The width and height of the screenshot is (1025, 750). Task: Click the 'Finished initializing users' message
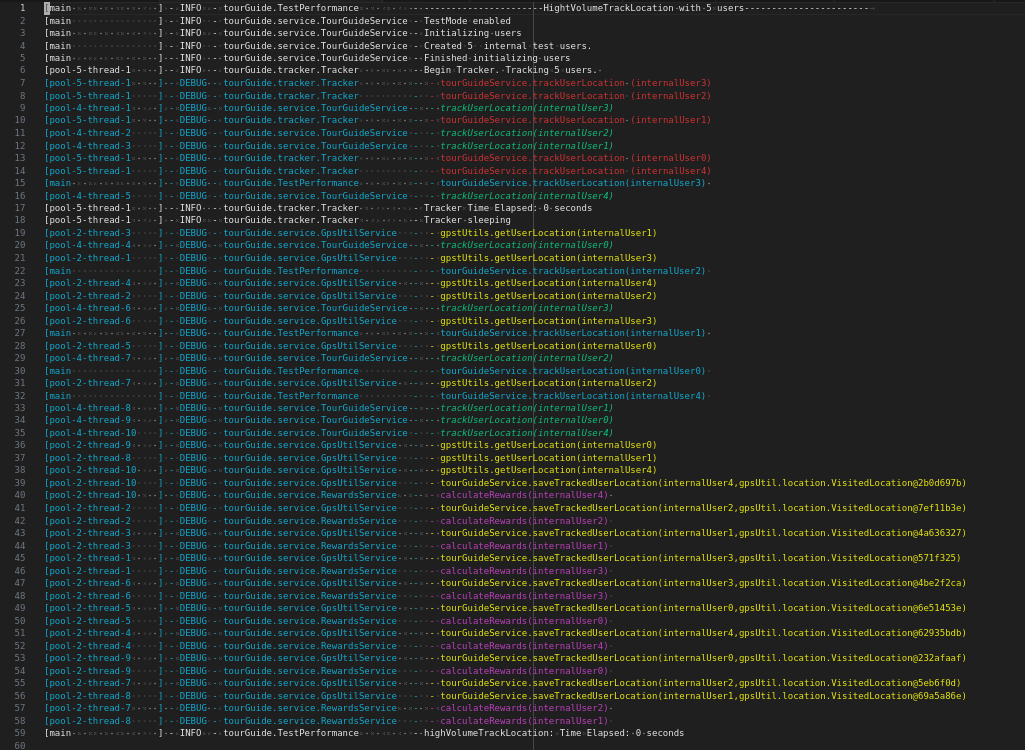(497, 58)
